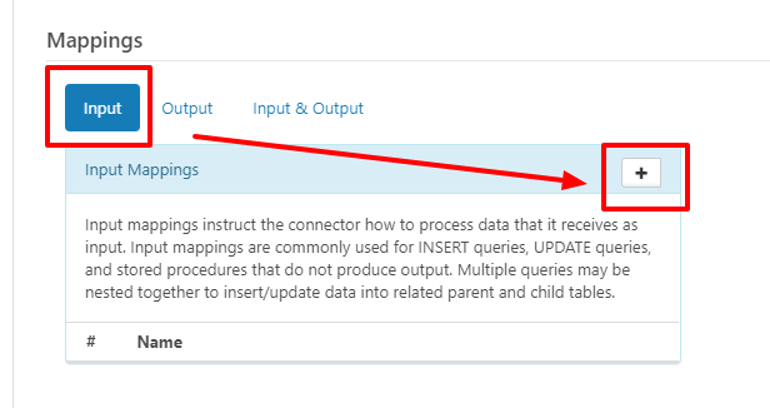Screen dimensions: 770x408
Task: Click the Name column header
Action: (160, 342)
